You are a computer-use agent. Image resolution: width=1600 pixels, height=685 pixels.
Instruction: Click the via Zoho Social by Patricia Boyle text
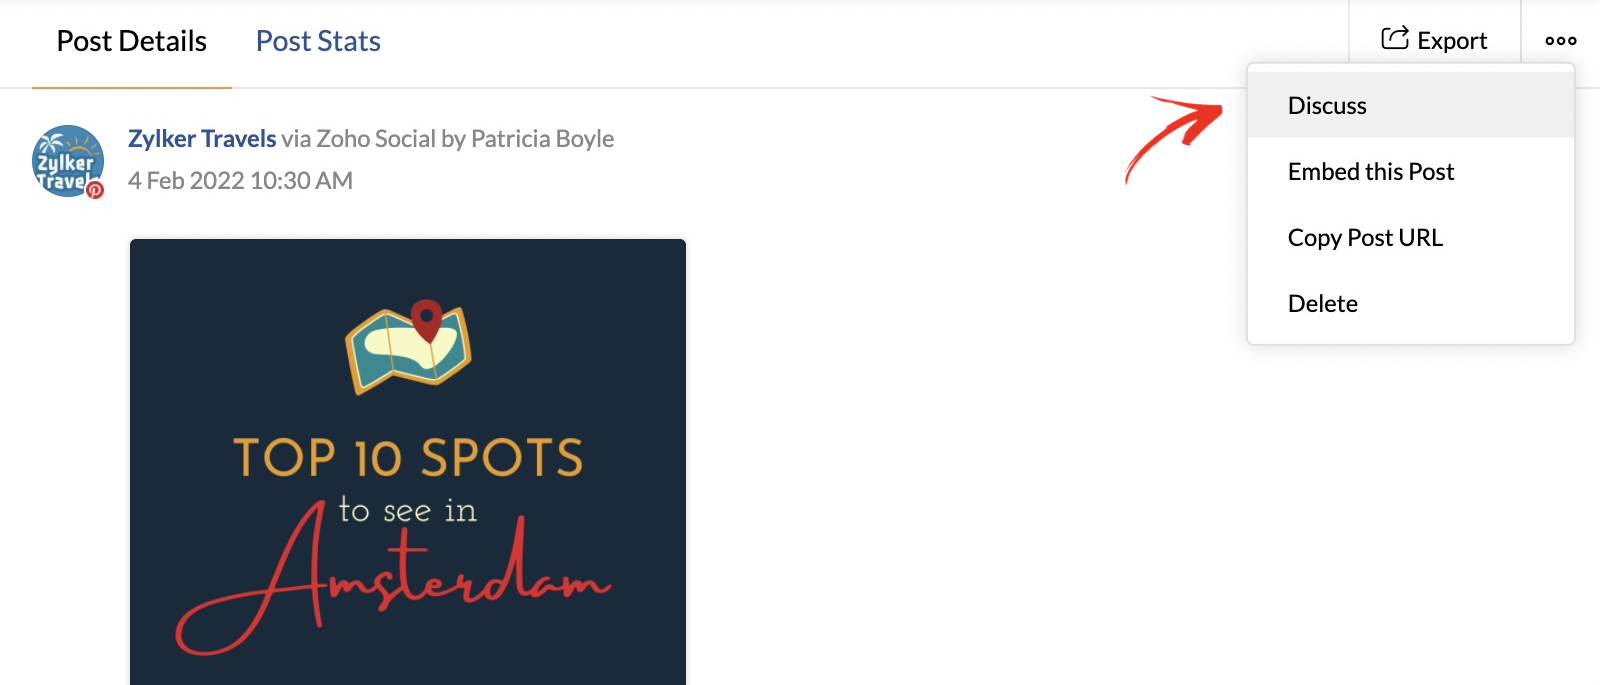pos(447,138)
